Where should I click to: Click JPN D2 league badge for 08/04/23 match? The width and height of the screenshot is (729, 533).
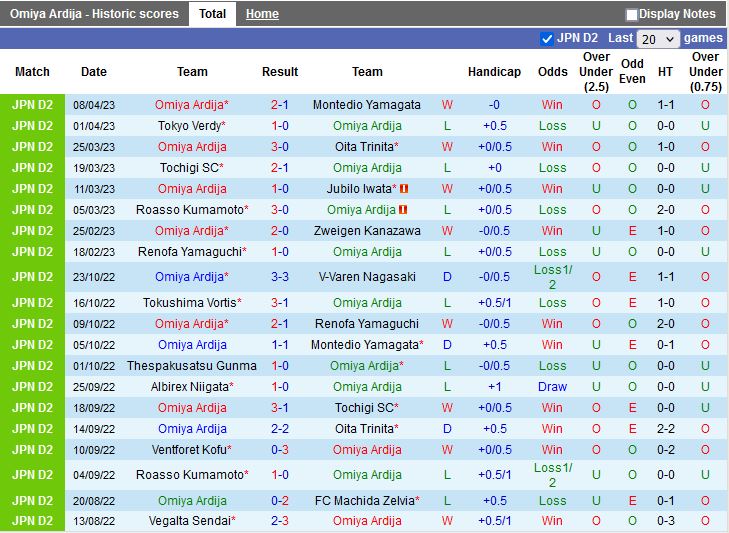pyautogui.click(x=32, y=105)
